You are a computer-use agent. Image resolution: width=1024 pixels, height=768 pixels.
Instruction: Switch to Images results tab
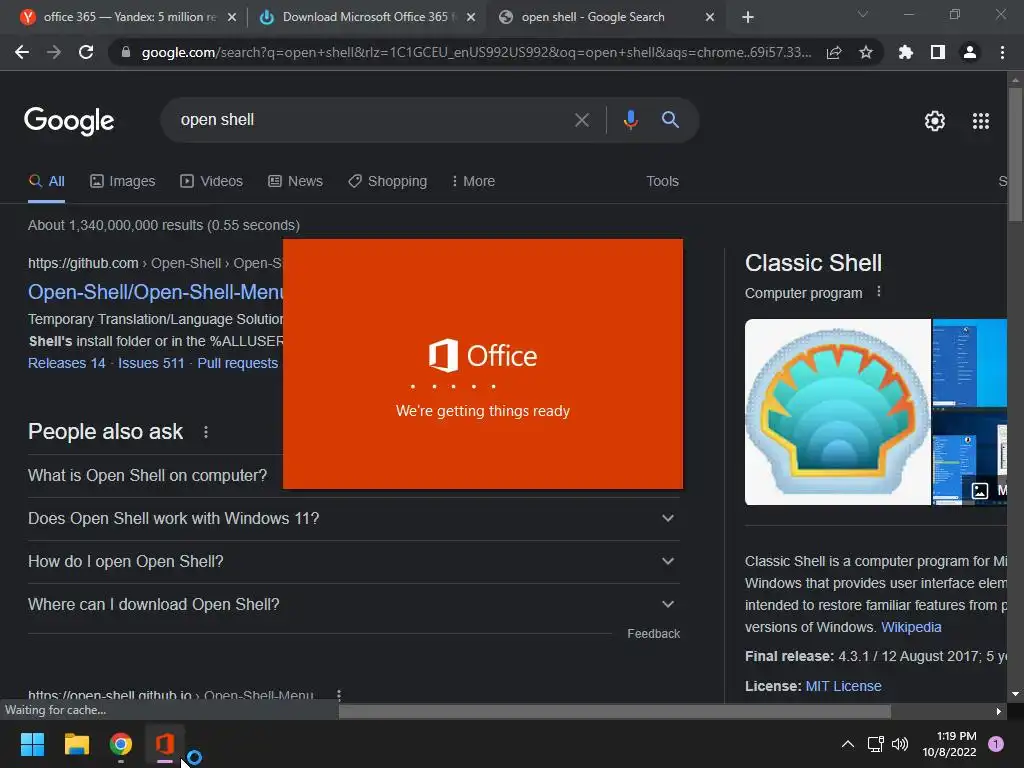click(123, 182)
